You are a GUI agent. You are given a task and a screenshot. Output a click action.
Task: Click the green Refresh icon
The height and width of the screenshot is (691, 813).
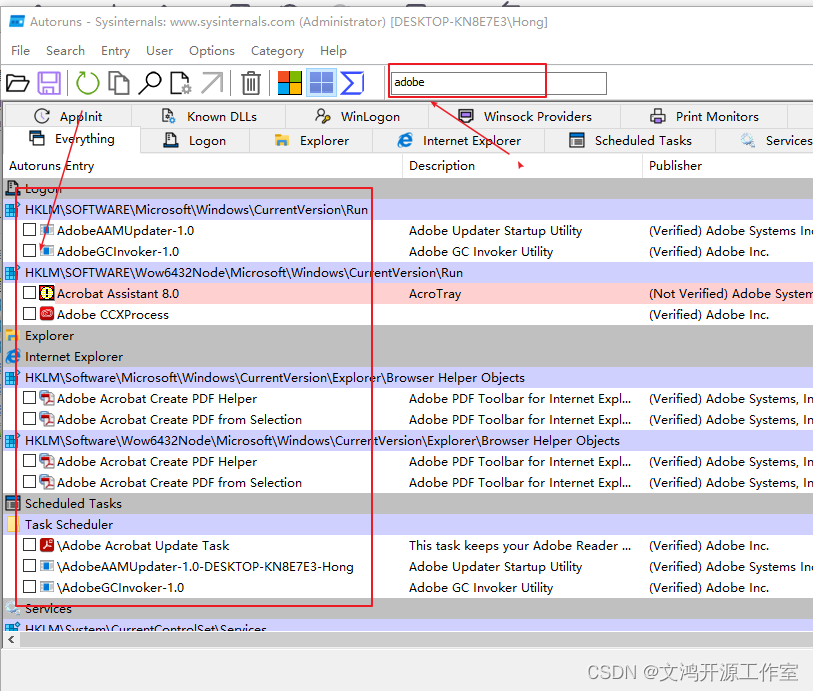pos(87,83)
